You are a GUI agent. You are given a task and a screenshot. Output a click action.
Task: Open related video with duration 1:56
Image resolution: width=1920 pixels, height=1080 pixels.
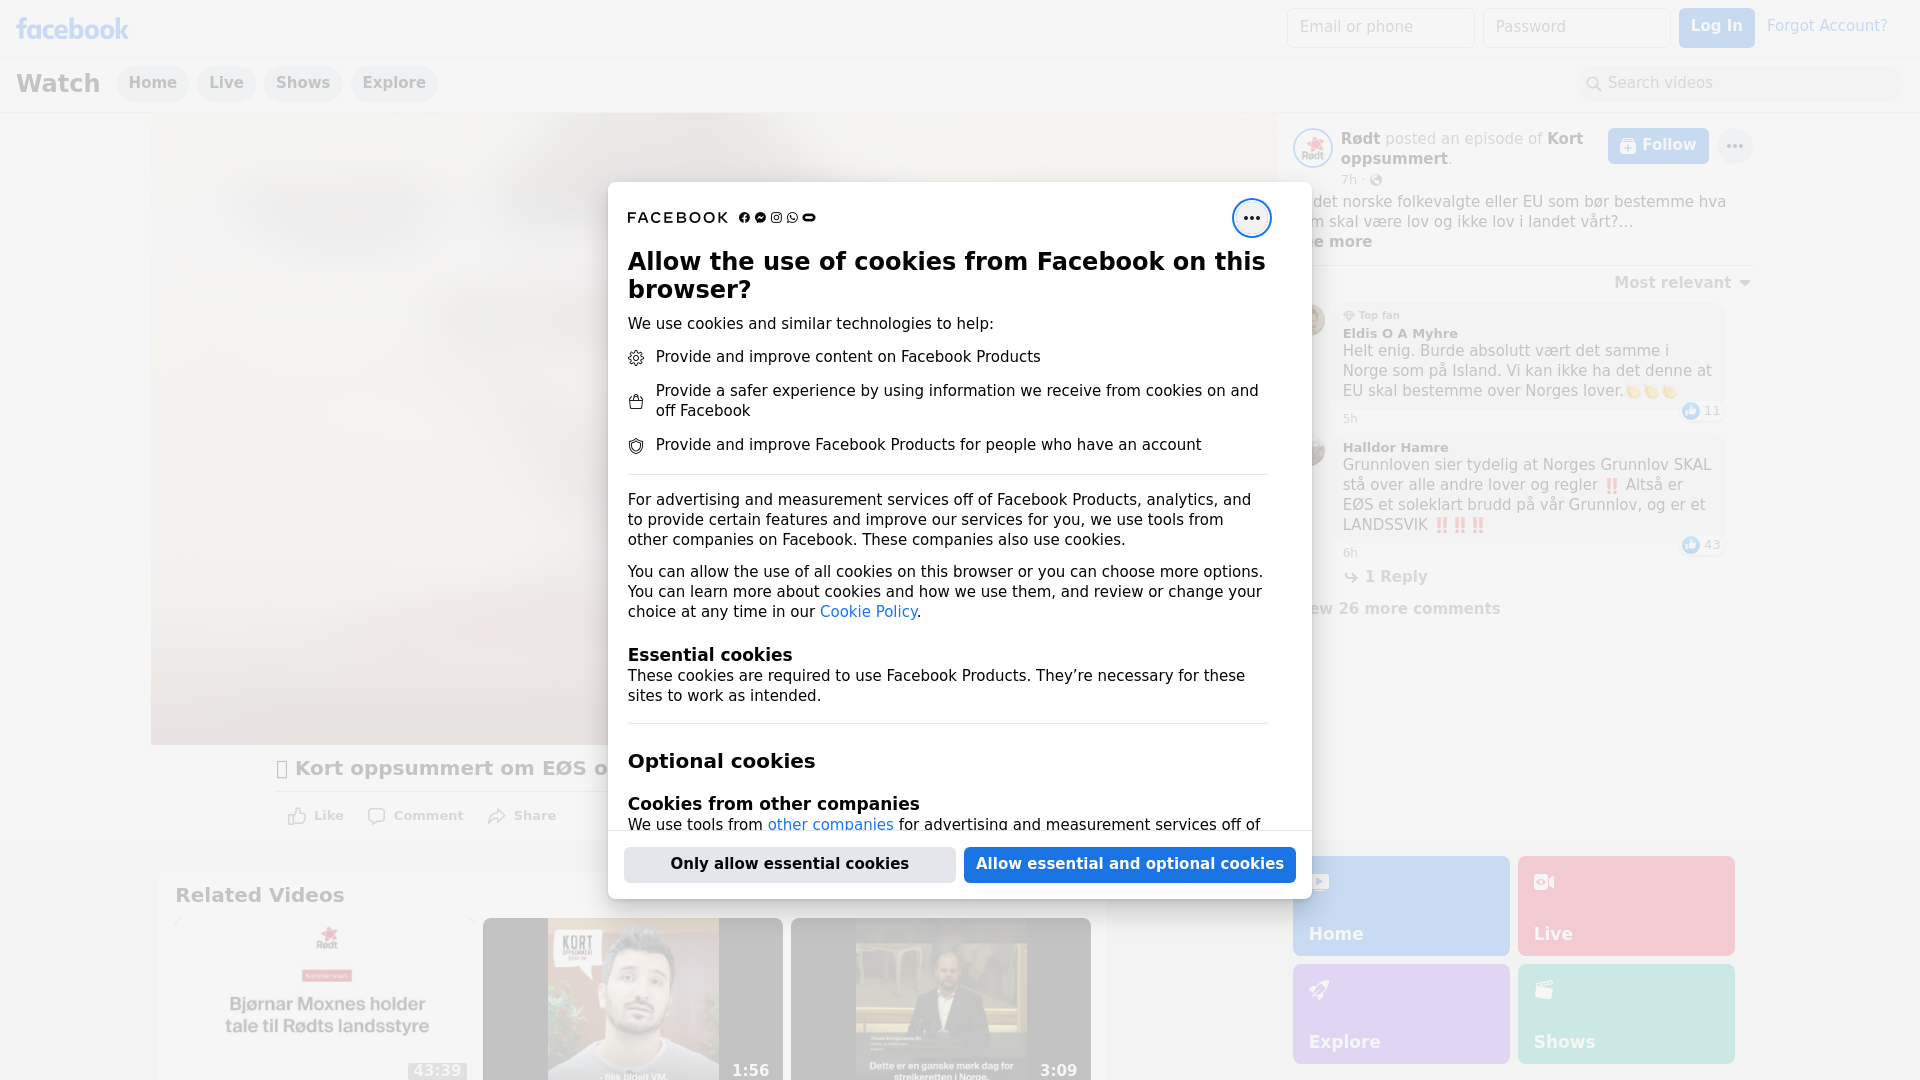point(633,999)
